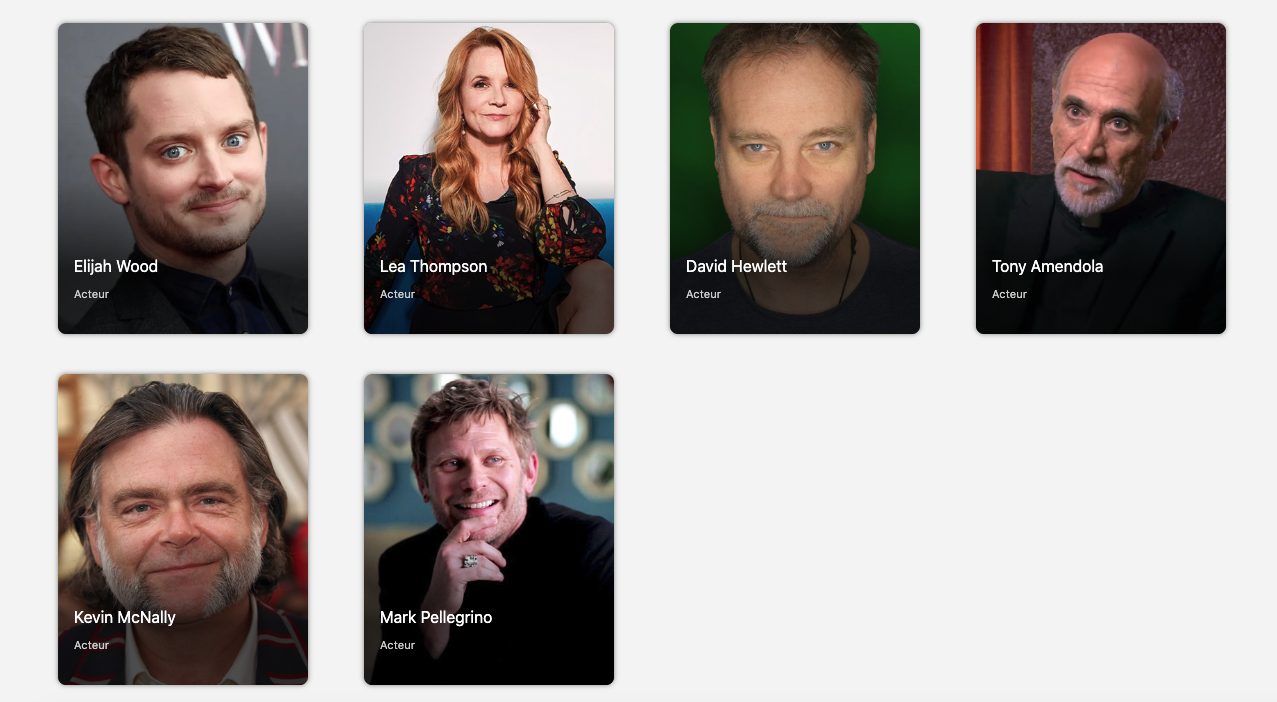The height and width of the screenshot is (702, 1277).
Task: Open Kevin McNally's photo card
Action: pos(183,529)
